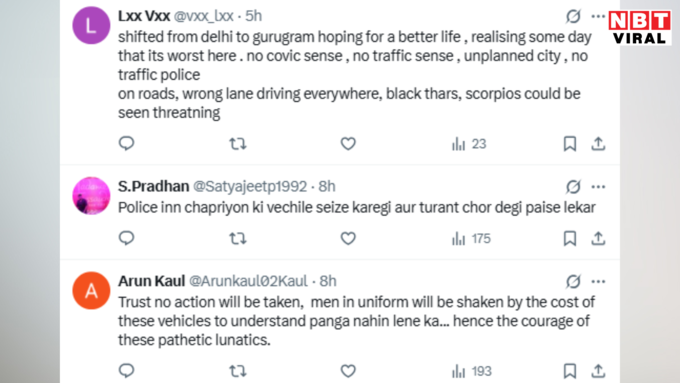Open more options on Lxx Vxx tweet

coord(598,16)
